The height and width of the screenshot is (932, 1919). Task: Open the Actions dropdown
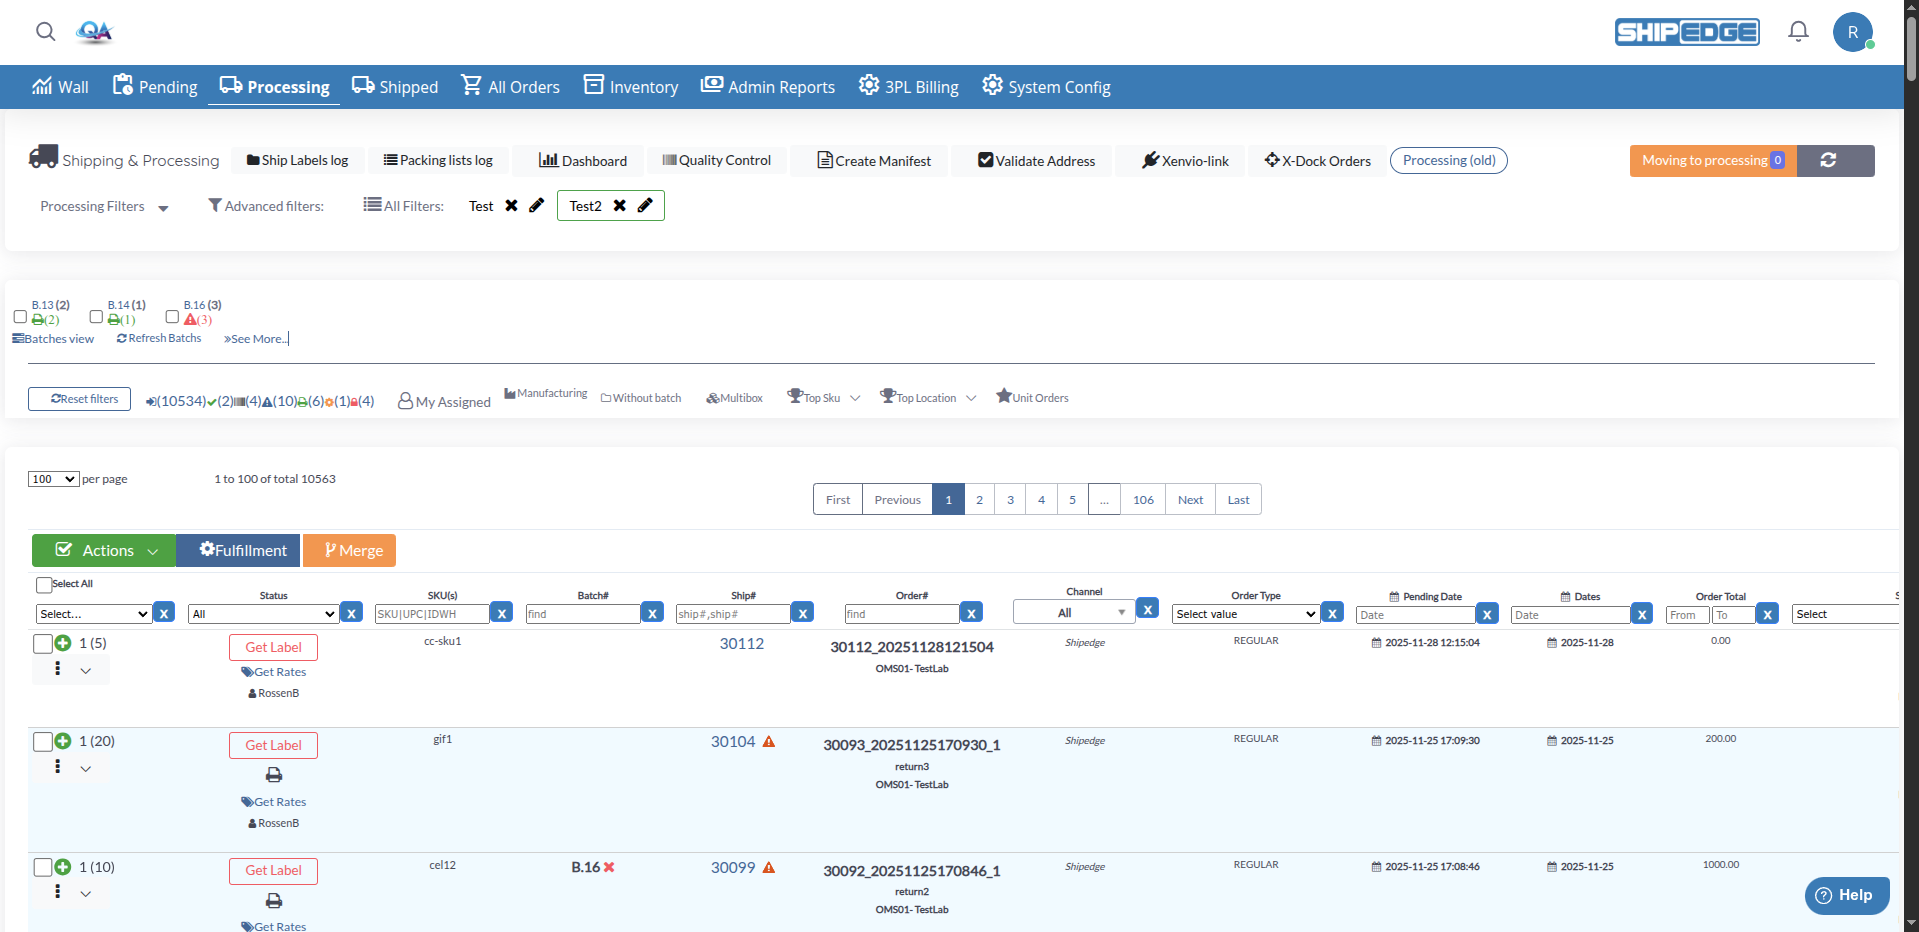click(103, 550)
